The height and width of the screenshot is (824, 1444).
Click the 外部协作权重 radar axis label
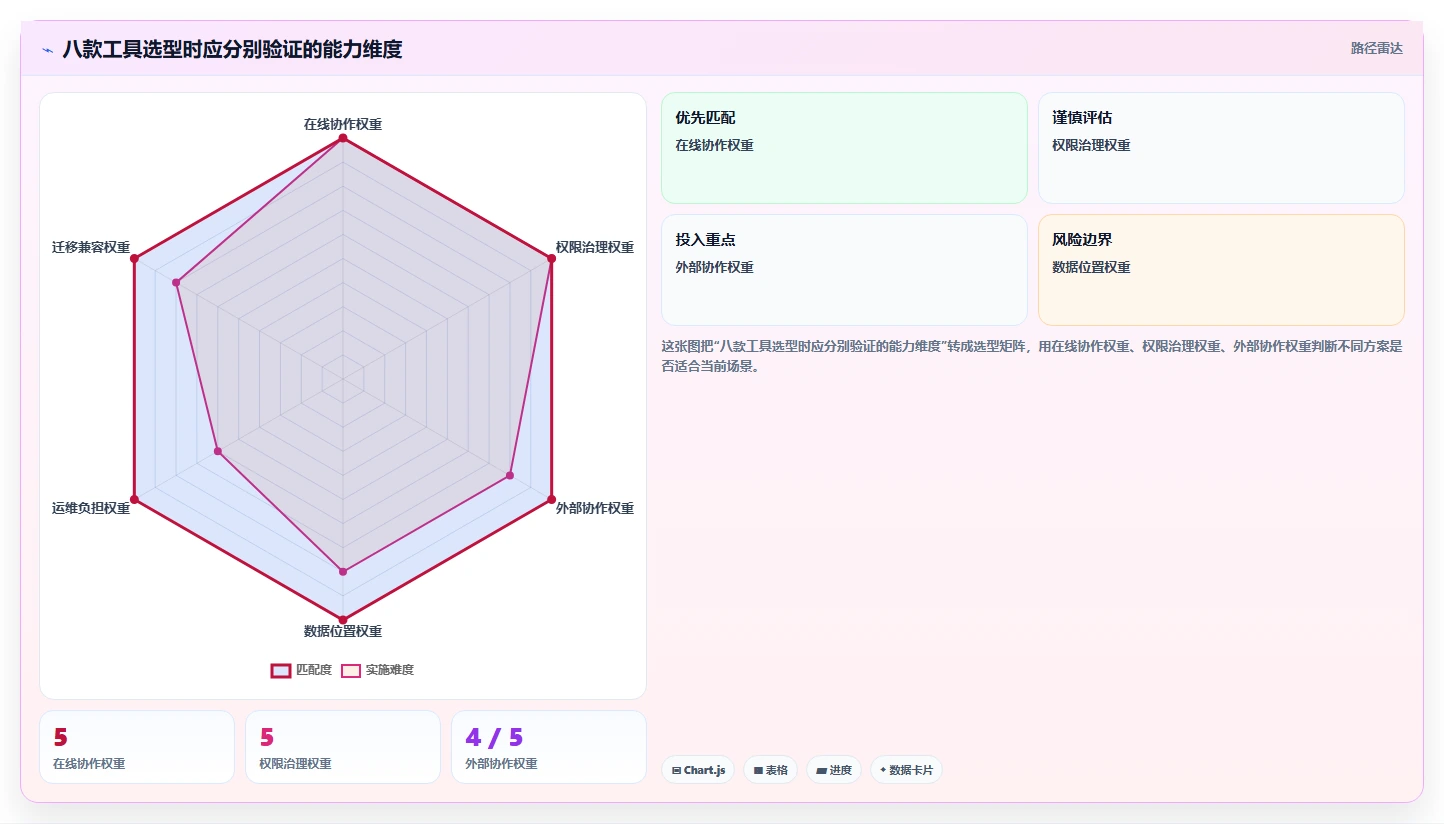(x=595, y=508)
